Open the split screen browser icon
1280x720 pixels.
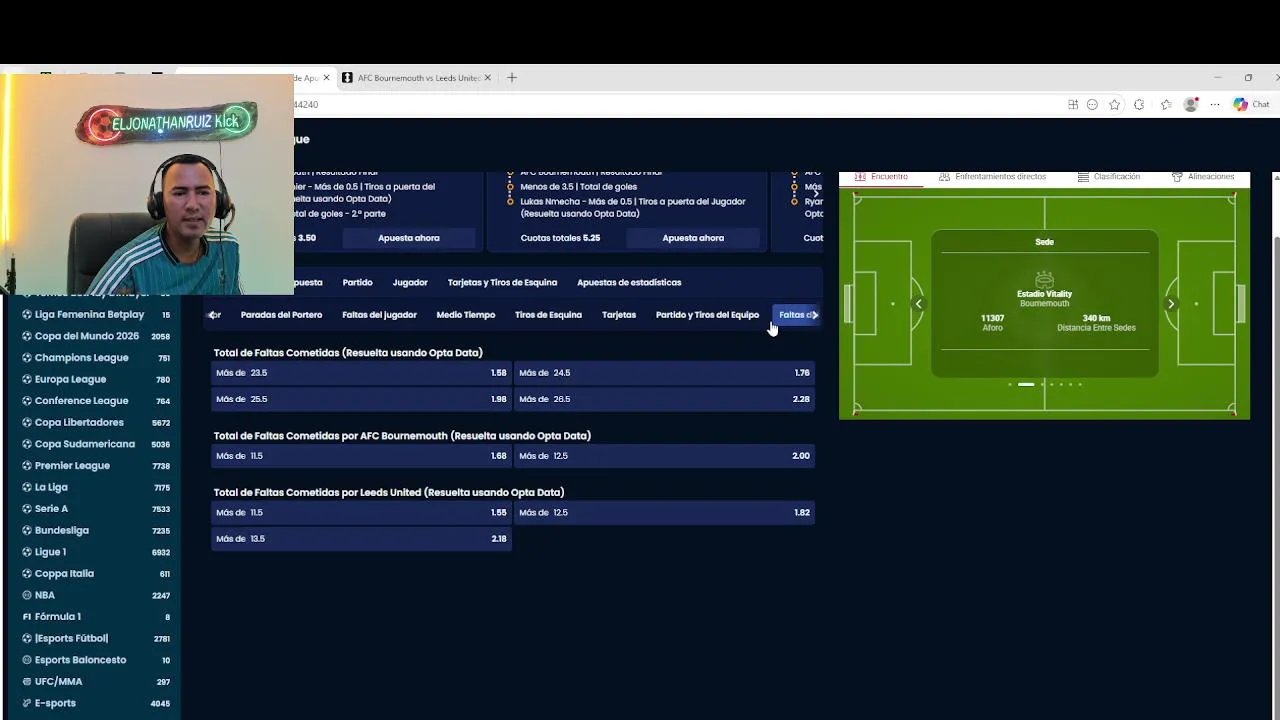pos(1073,104)
